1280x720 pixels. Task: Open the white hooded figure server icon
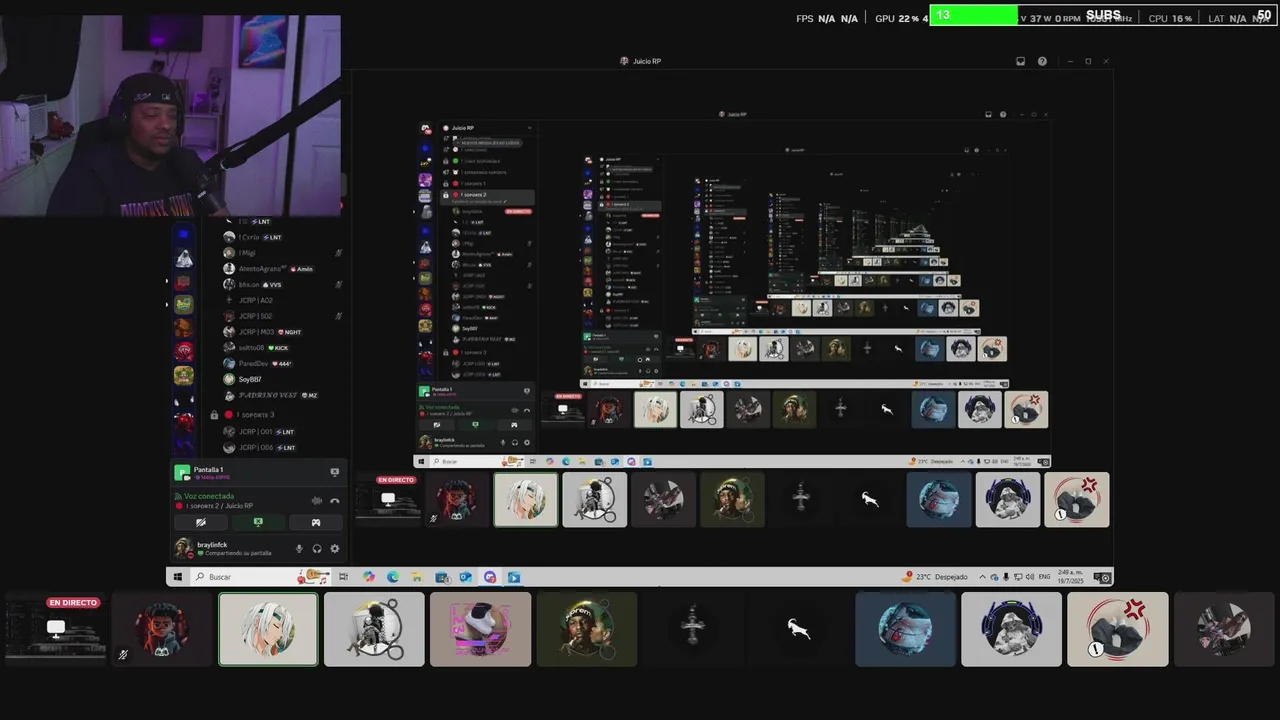tap(184, 258)
